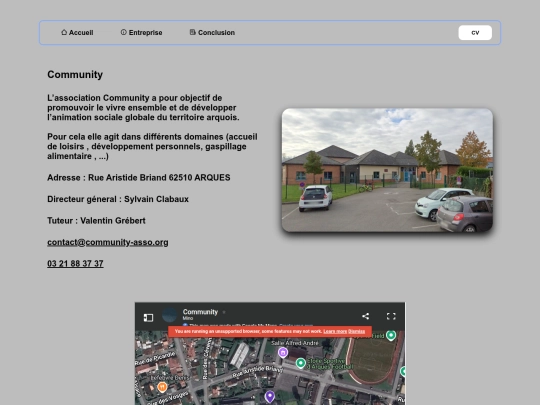540x405 pixels.
Task: Open the Conclusion page
Action: (x=212, y=32)
